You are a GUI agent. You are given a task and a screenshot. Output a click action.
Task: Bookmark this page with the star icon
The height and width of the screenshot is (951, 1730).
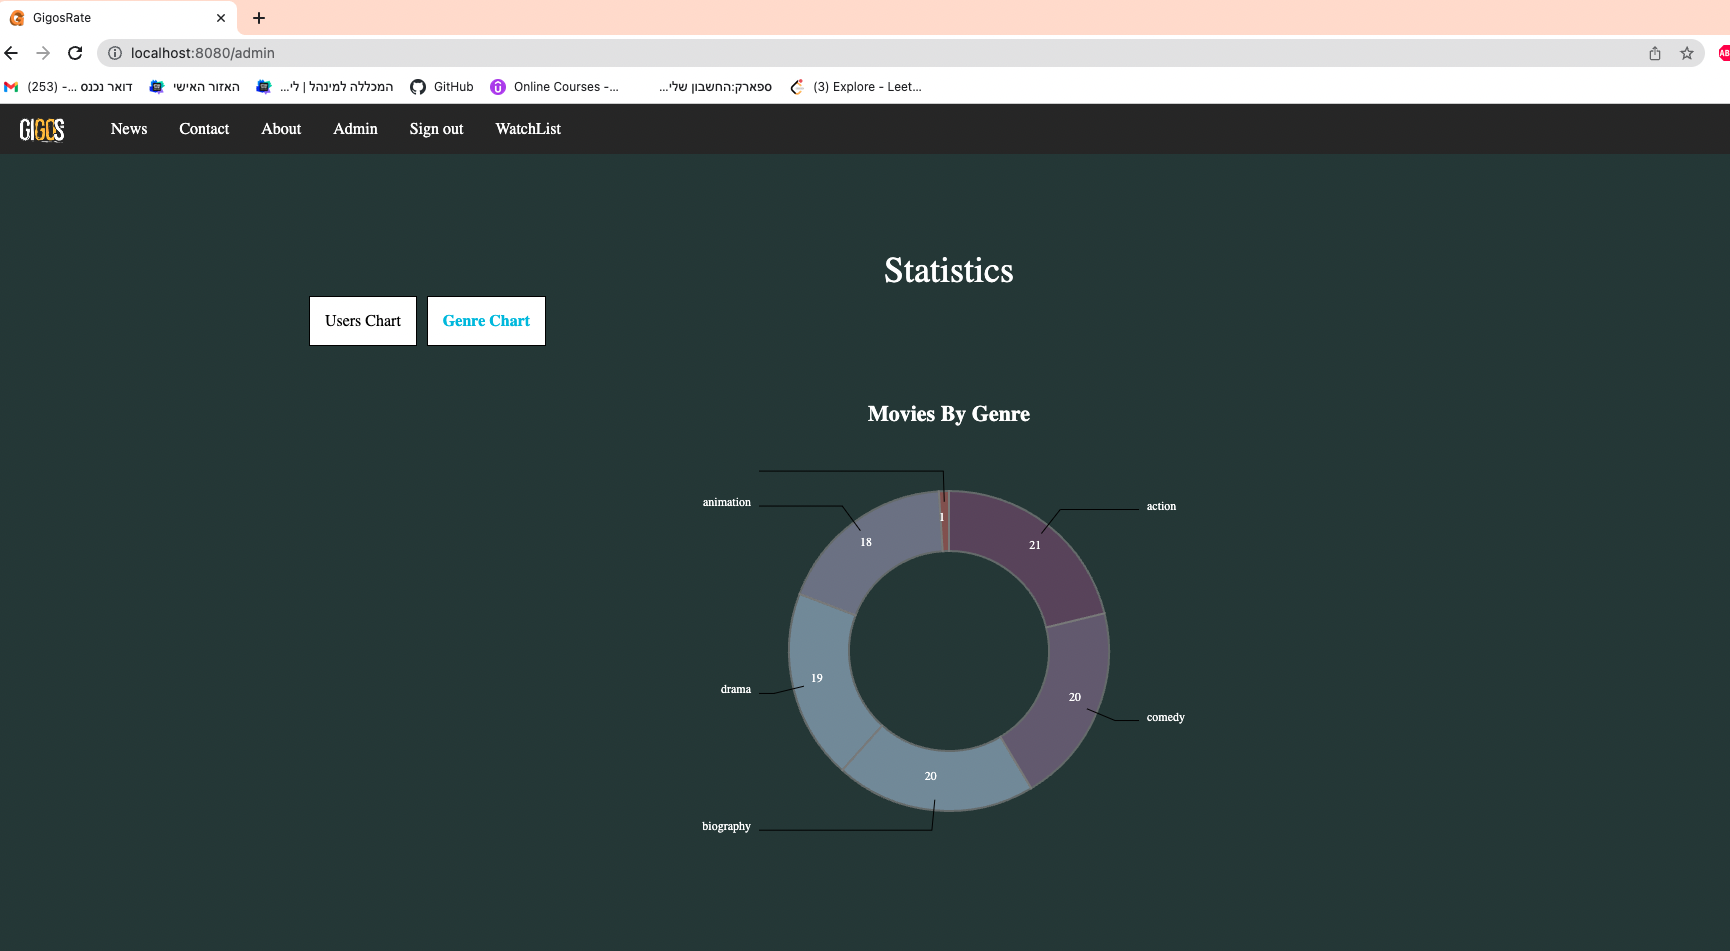coord(1687,53)
